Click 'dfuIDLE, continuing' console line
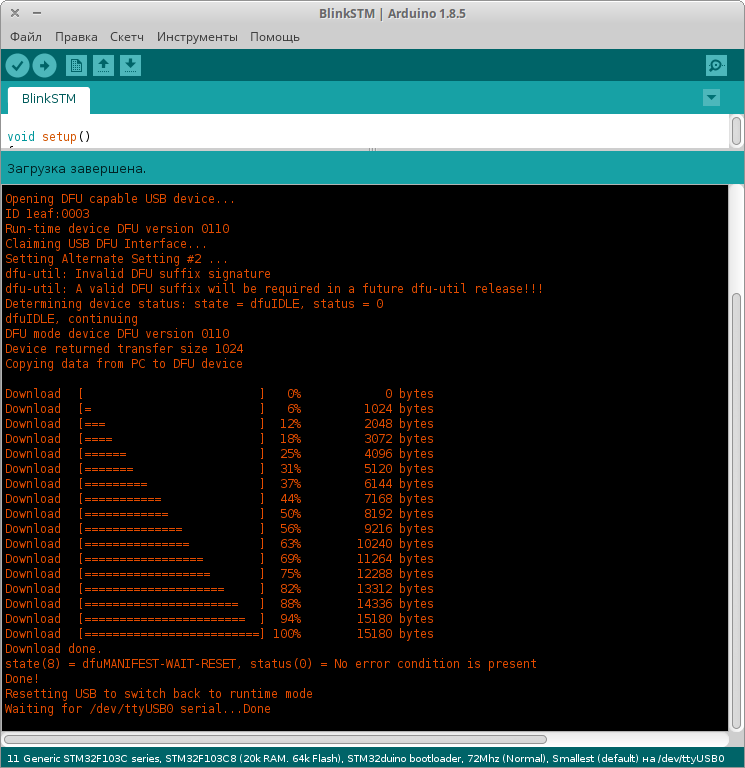Screen dimensions: 745x768 click(72, 319)
